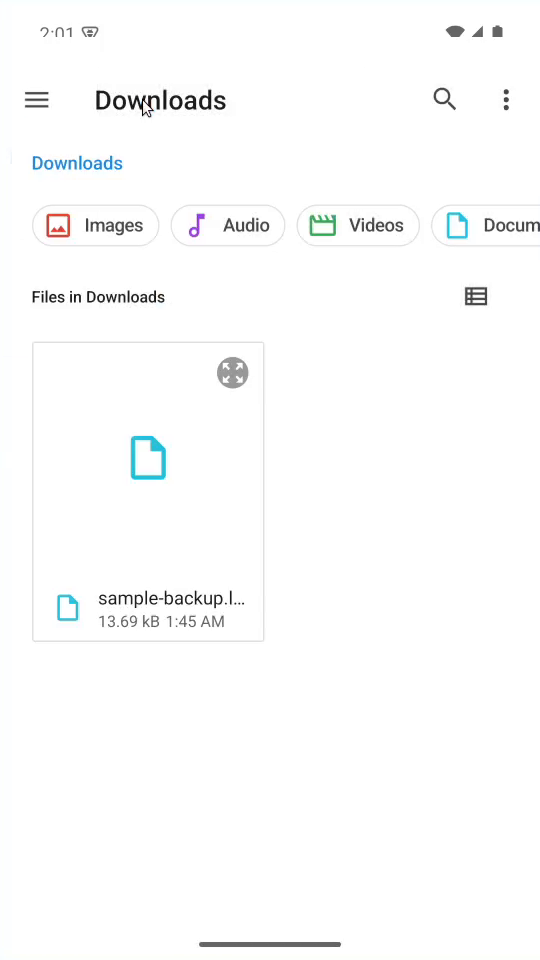
Task: Filter by Videos chip
Action: [x=358, y=225]
